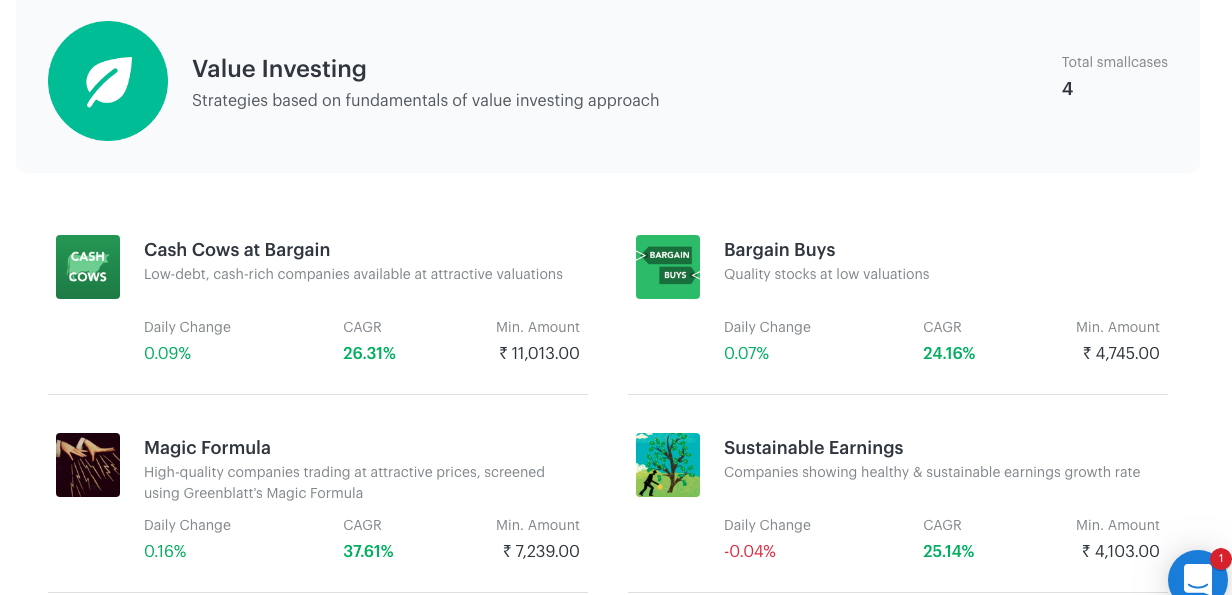Click the Cash Cows thumbnail icon
The height and width of the screenshot is (595, 1232).
88,267
